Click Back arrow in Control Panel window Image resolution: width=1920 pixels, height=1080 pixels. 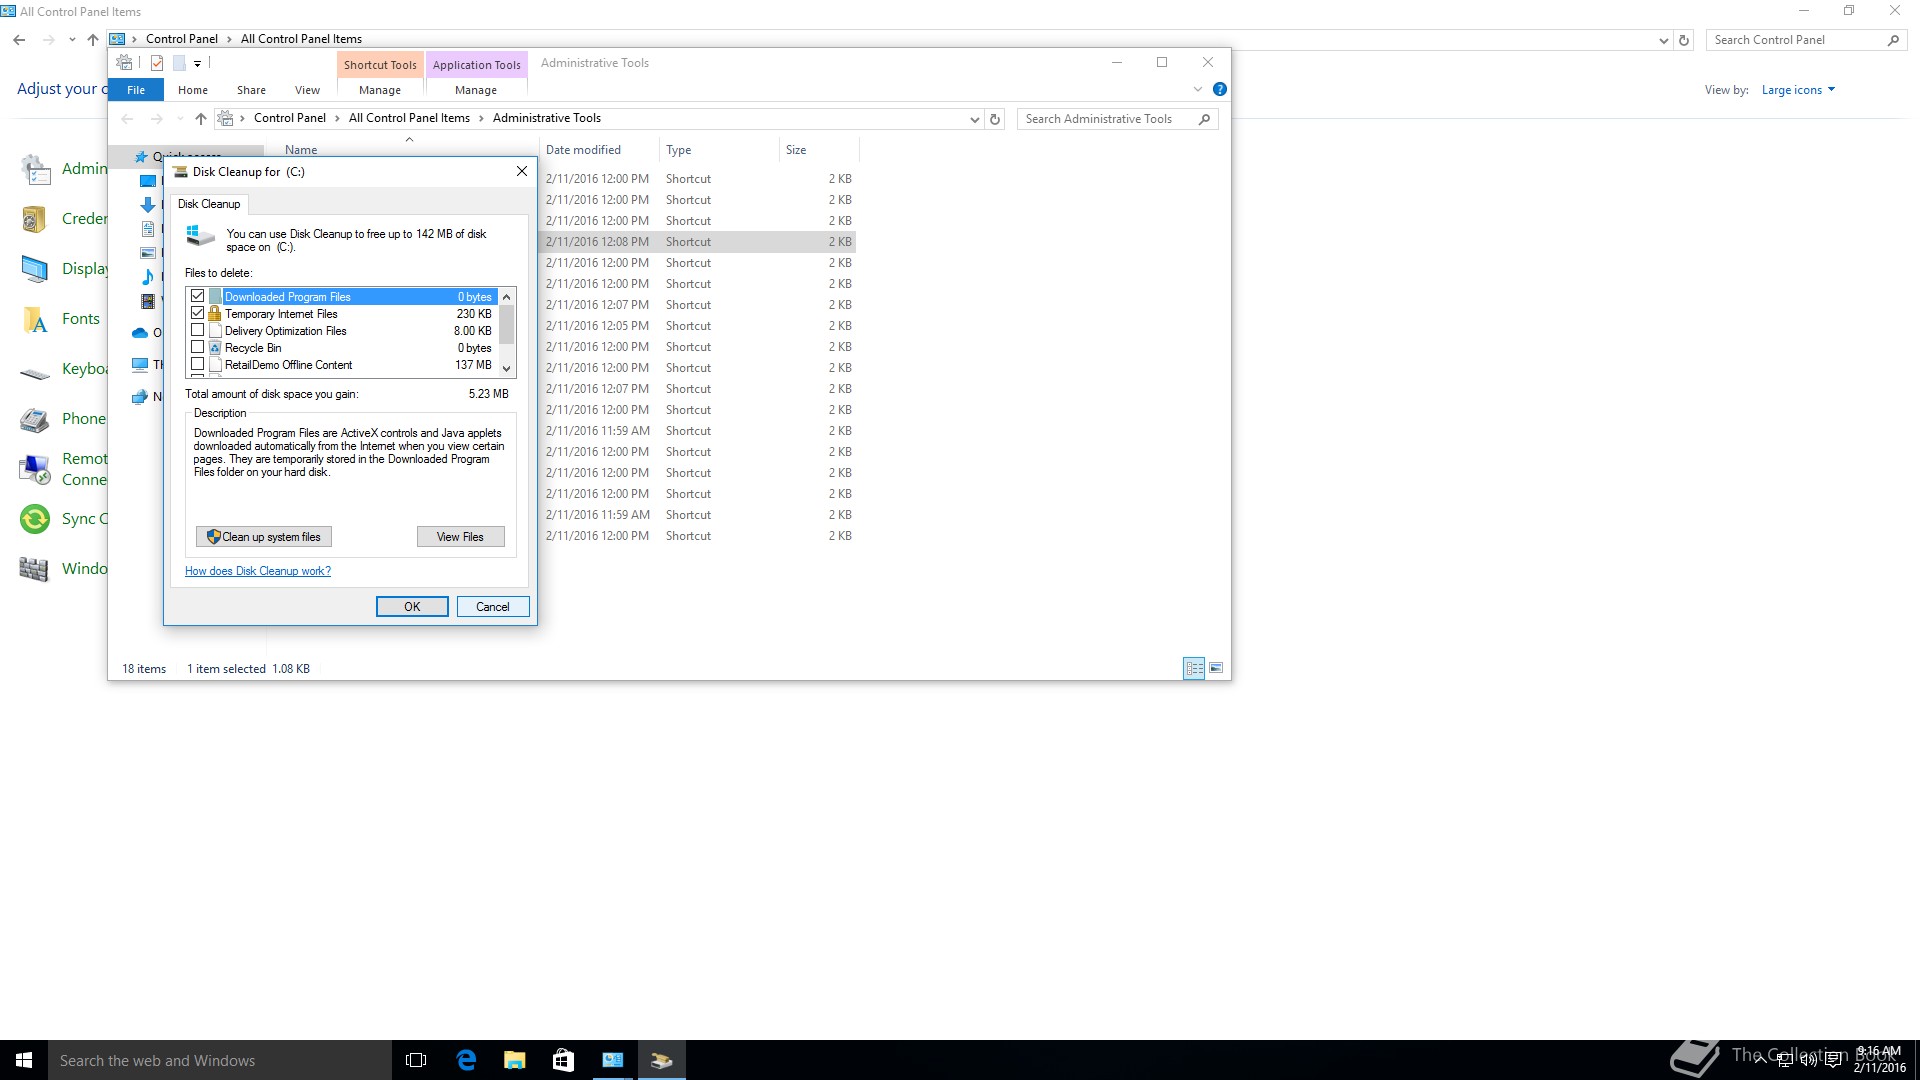[19, 39]
